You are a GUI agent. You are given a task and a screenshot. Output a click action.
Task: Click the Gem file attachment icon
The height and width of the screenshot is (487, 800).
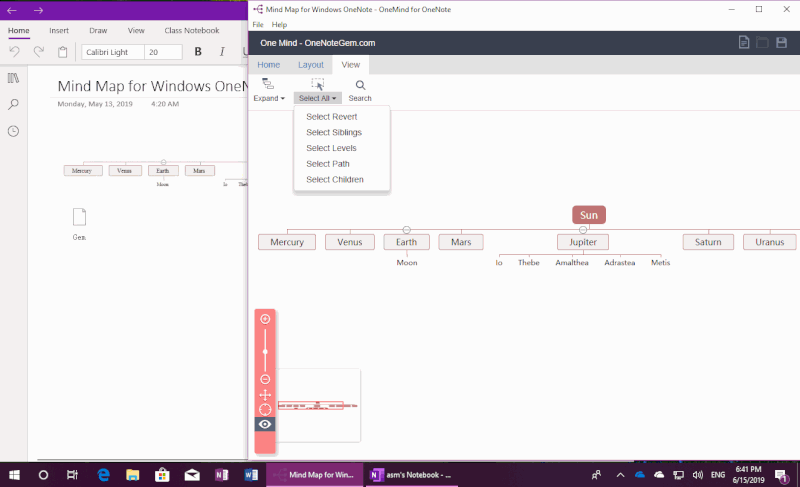coord(79,217)
